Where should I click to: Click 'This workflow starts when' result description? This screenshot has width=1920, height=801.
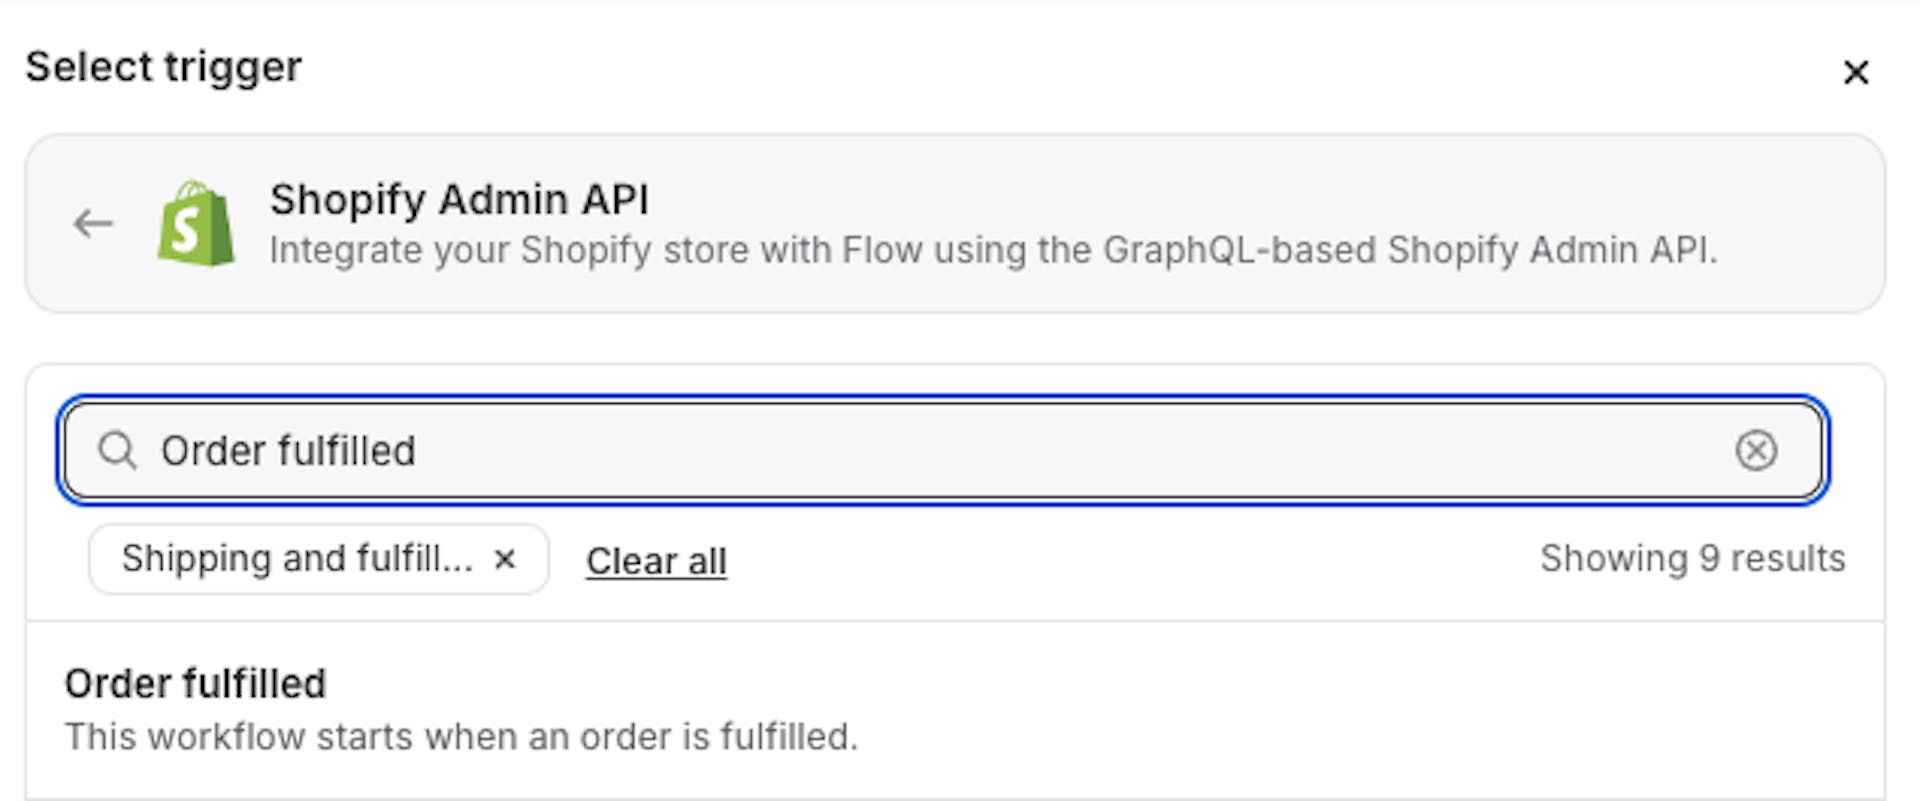point(461,737)
